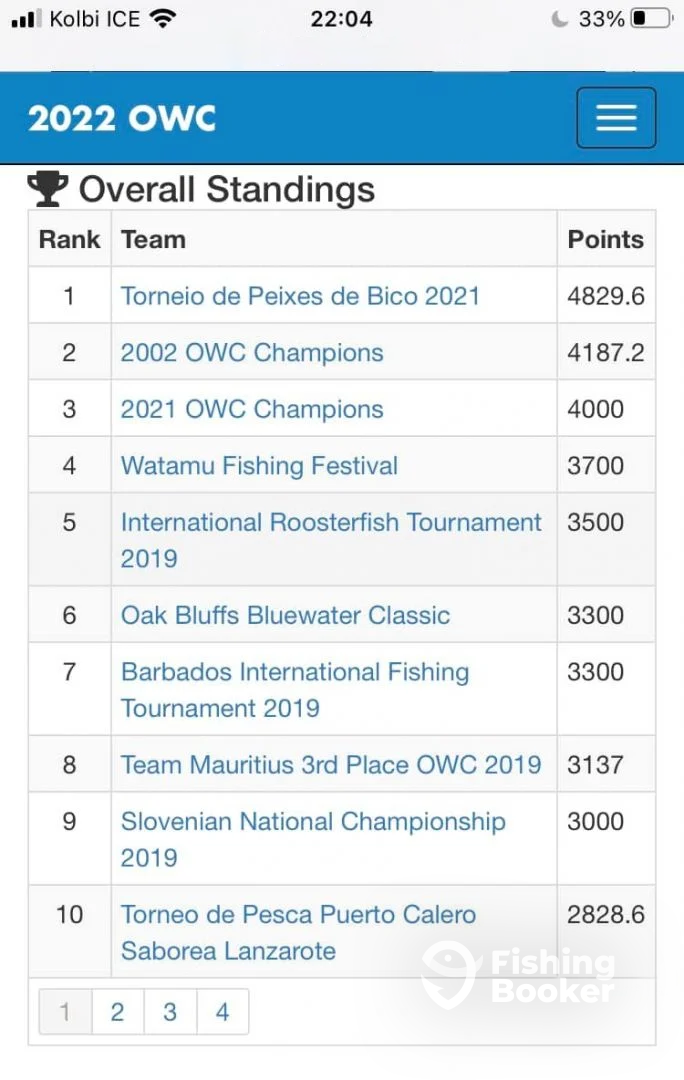This screenshot has height=1080, width=684.
Task: Open the 2002 OWC Champions team
Action: tap(252, 353)
